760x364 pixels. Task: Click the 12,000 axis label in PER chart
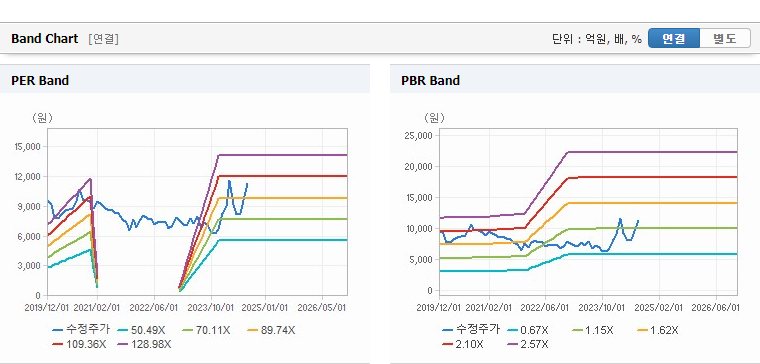(29, 176)
